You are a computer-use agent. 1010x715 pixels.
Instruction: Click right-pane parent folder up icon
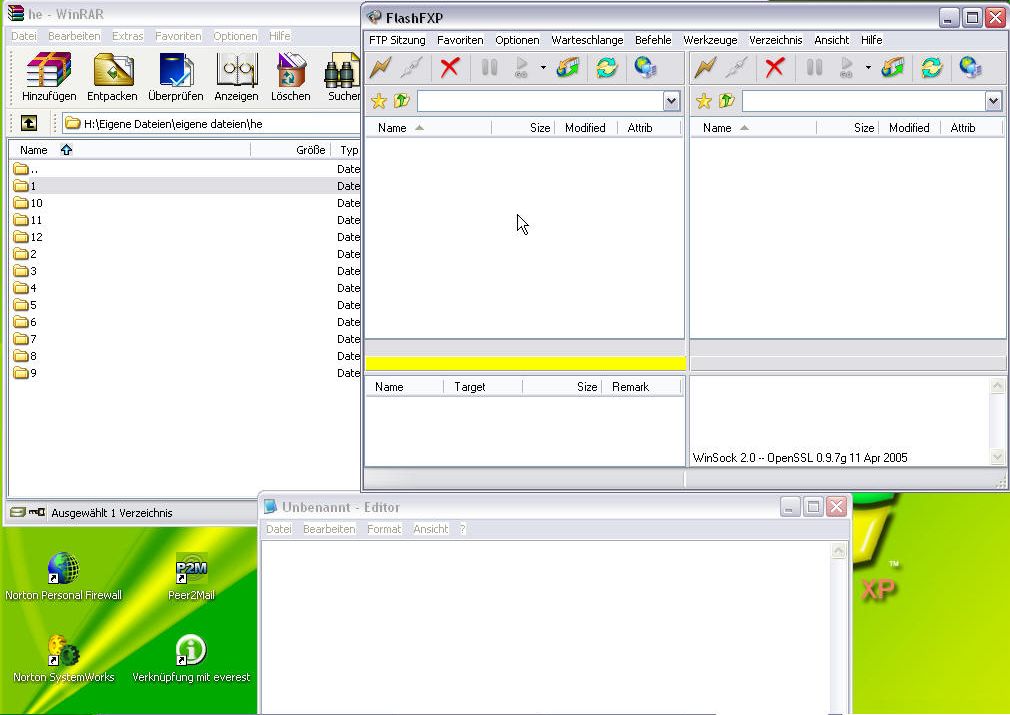coord(726,101)
